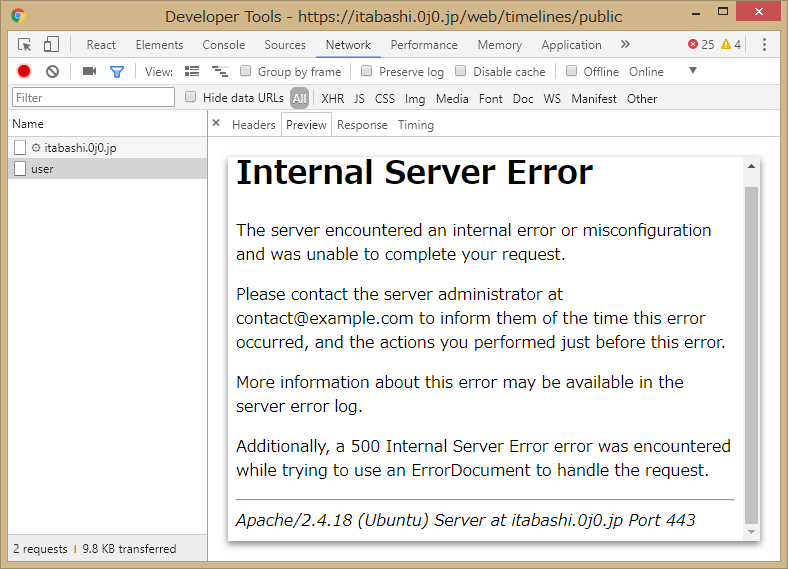Screen dimensions: 788x569
Task: Open the network throttling dropdown arrow
Action: [x=692, y=72]
